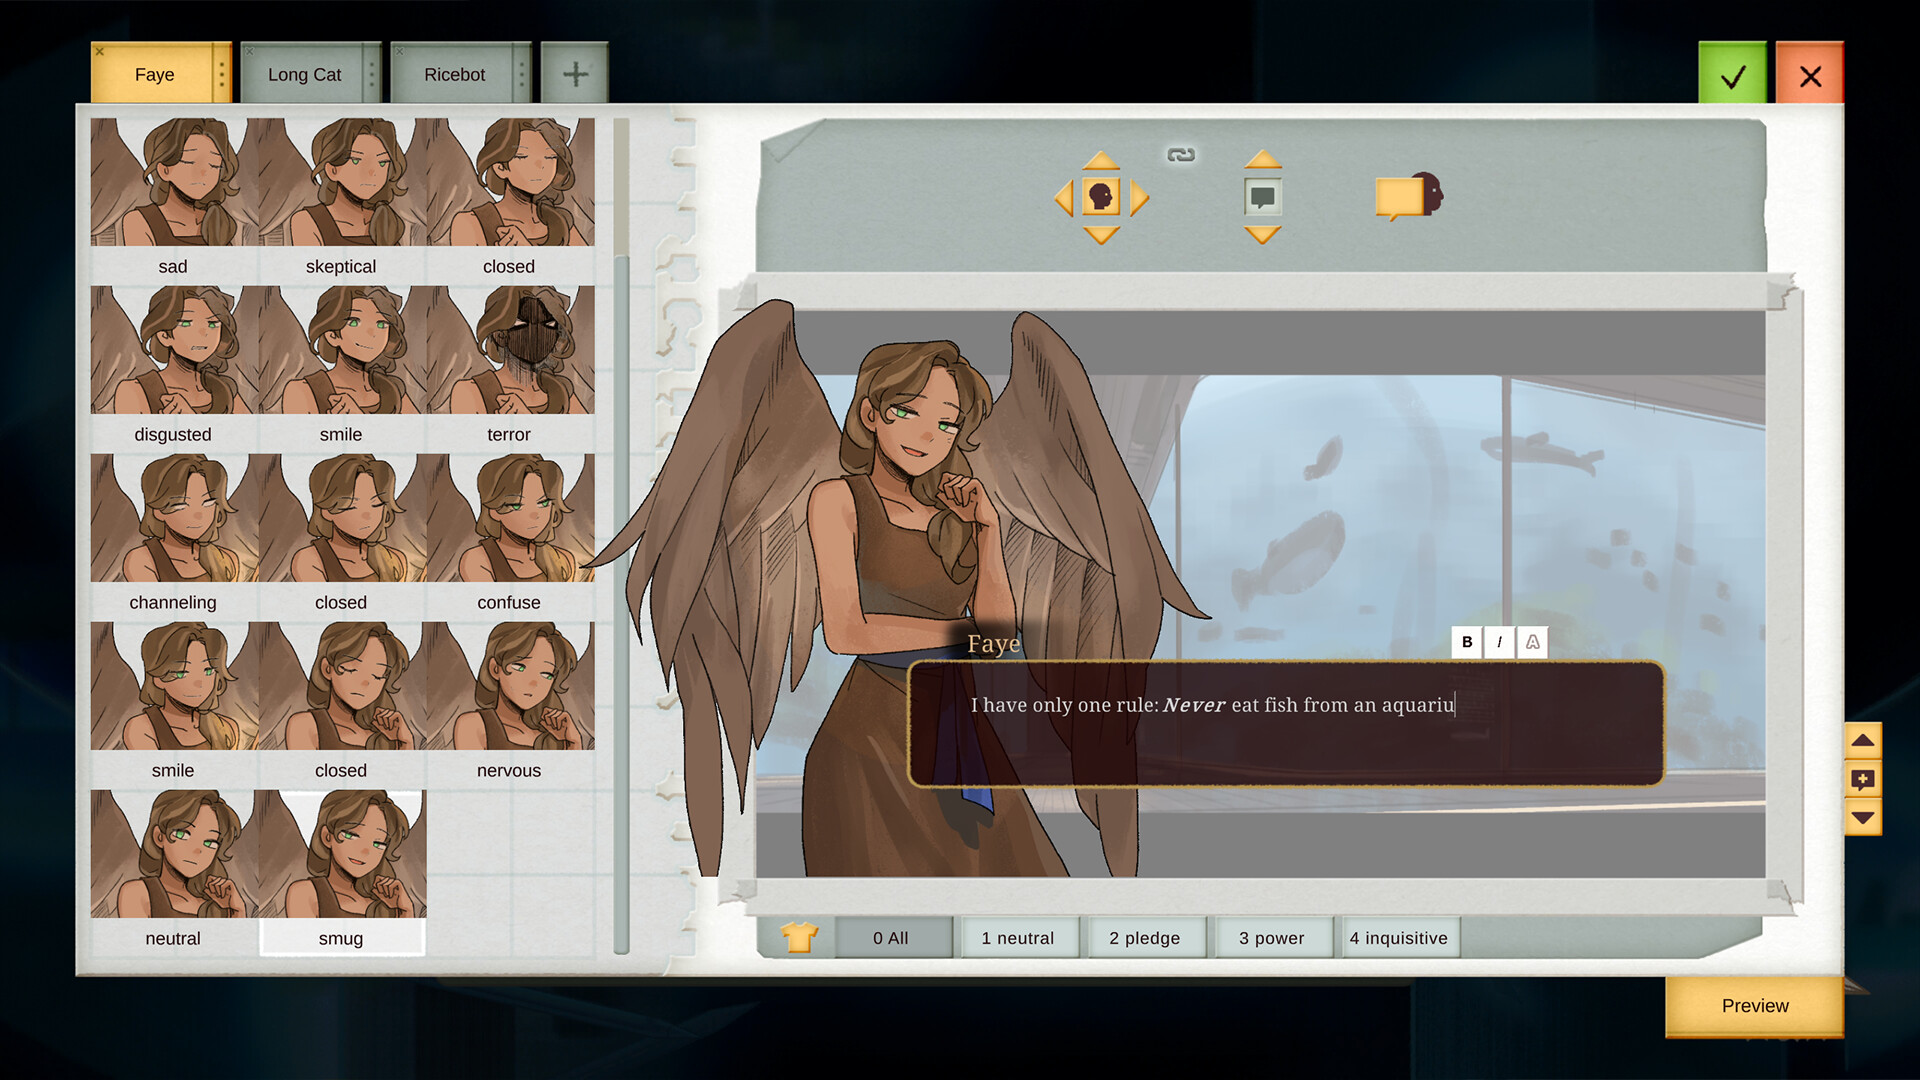Toggle the I italic formatting icon
Image resolution: width=1920 pixels, height=1080 pixels.
pos(1499,643)
